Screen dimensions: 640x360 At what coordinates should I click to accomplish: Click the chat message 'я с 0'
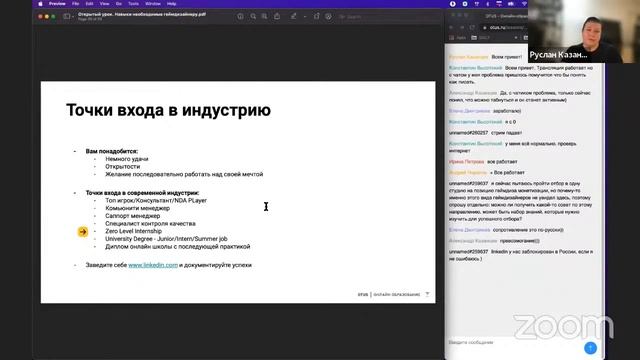point(510,122)
